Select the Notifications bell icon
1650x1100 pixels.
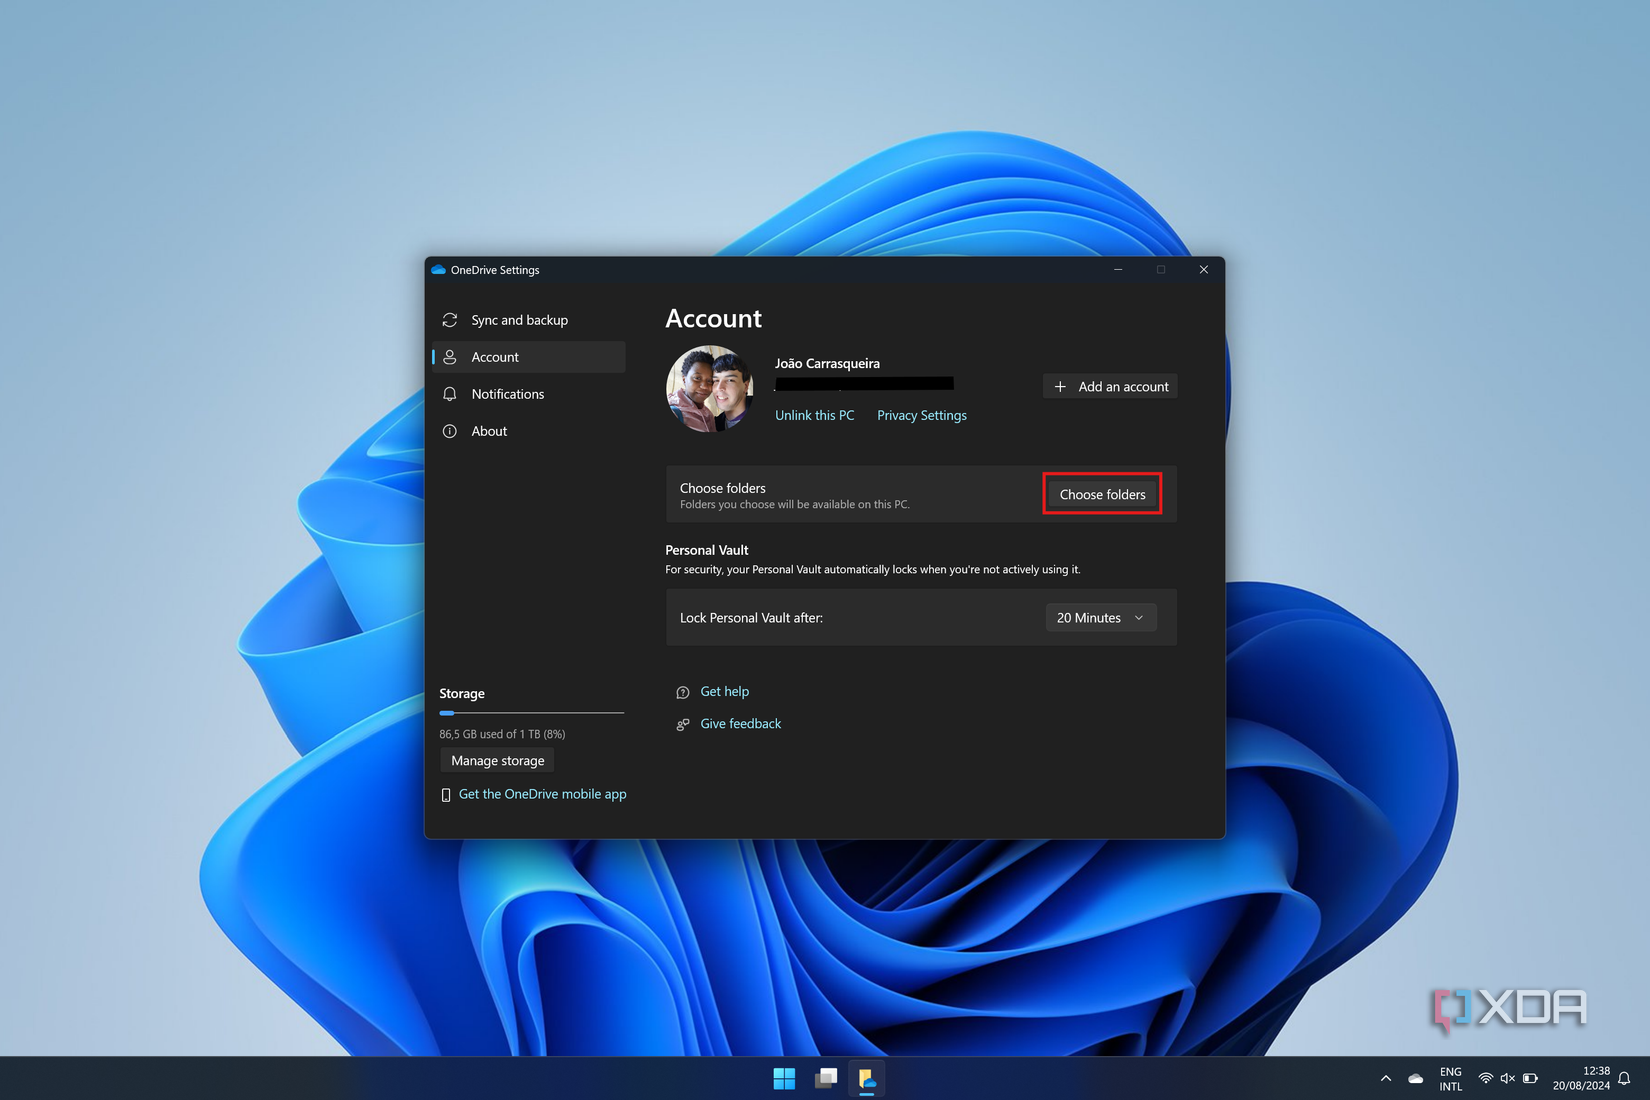pos(451,394)
